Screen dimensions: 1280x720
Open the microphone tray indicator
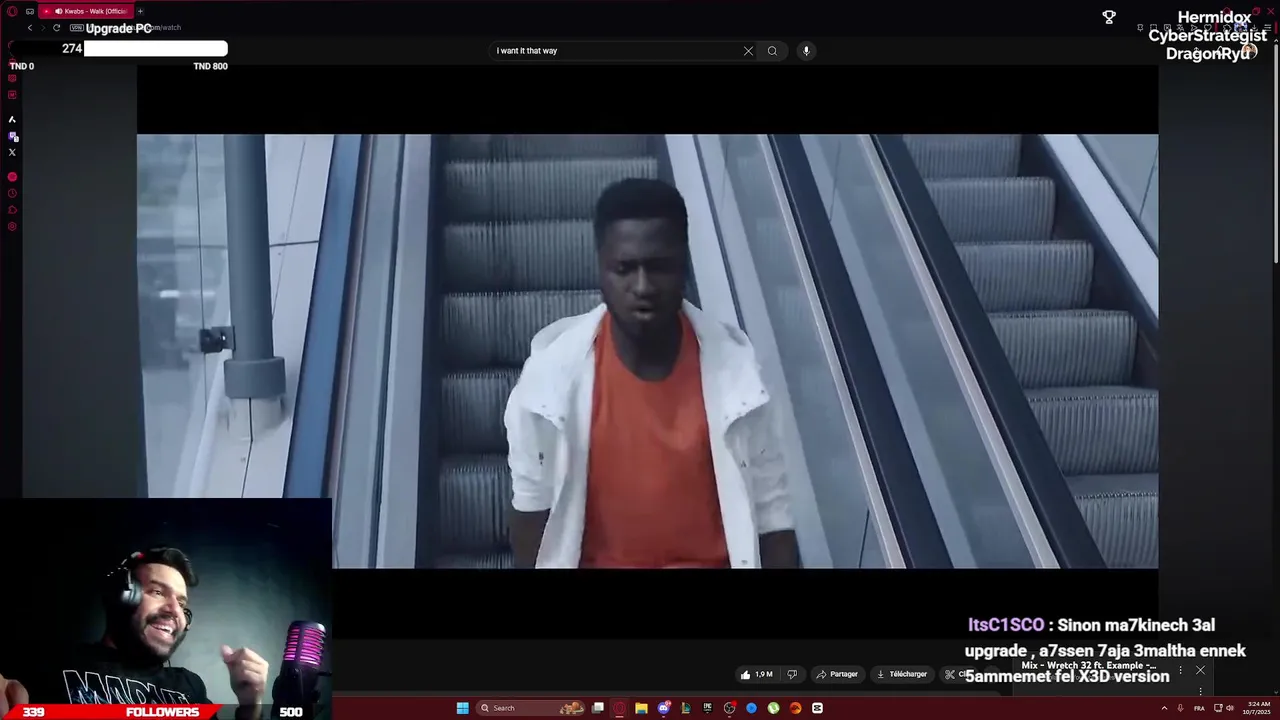(1180, 708)
